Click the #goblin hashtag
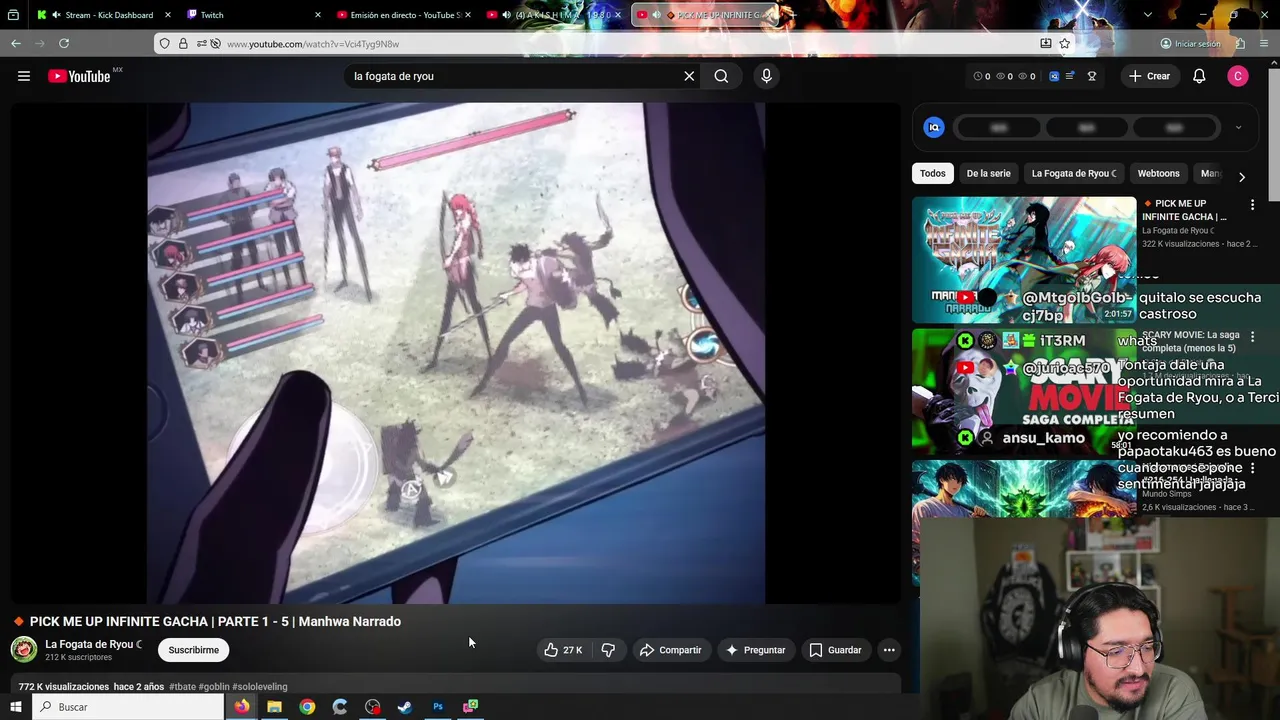Viewport: 1280px width, 720px height. (214, 687)
